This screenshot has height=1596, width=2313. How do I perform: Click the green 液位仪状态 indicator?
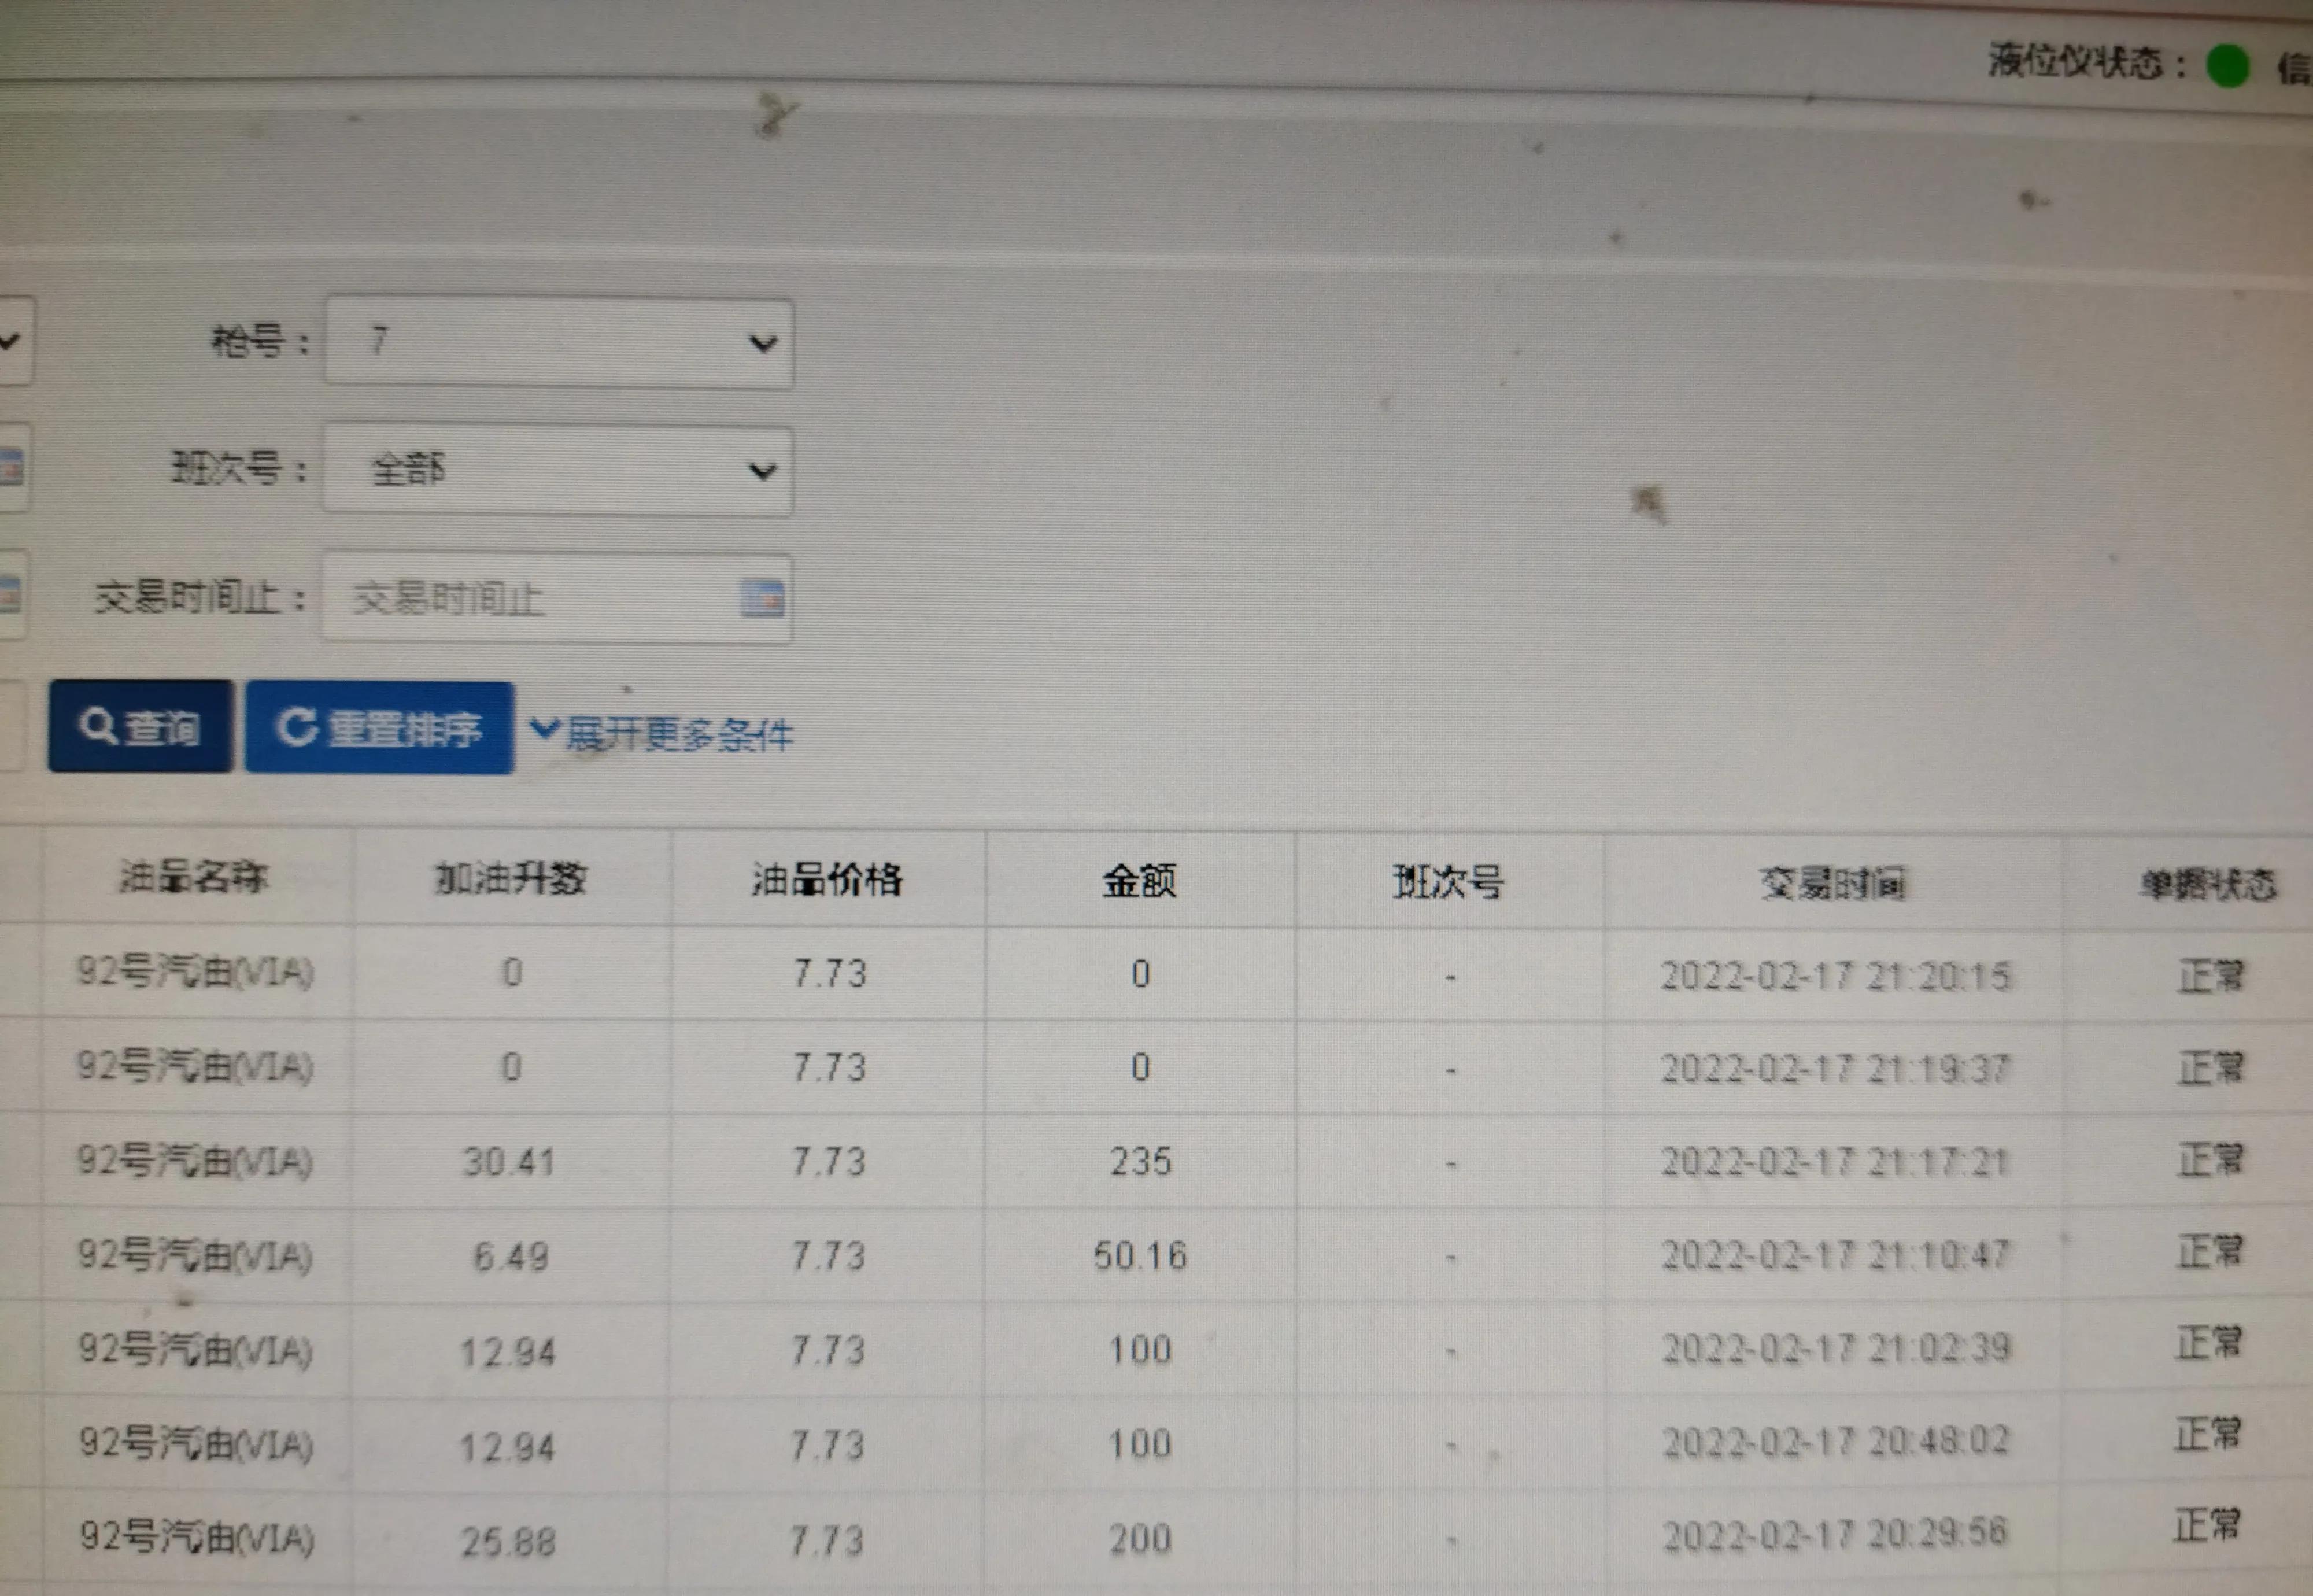[2228, 67]
